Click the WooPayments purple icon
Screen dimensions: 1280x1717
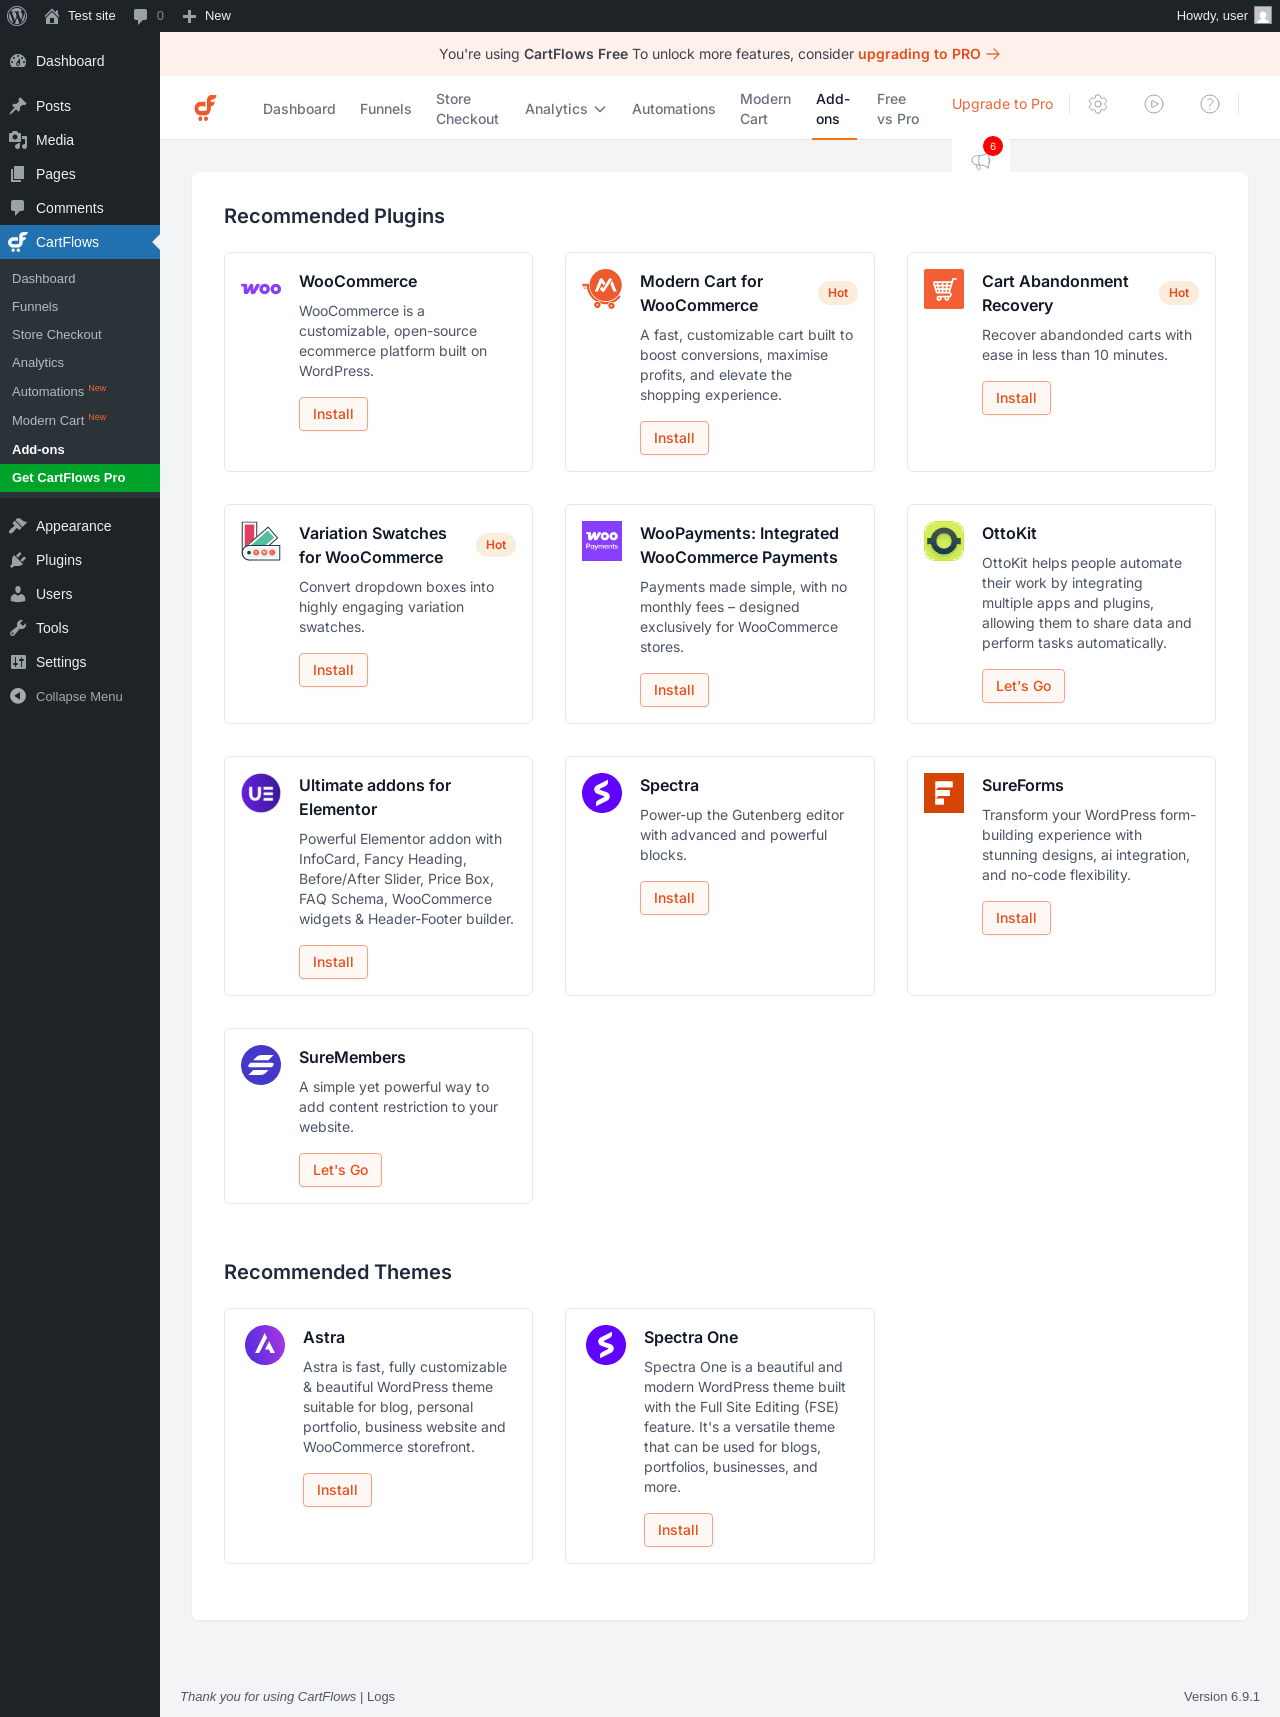coord(602,541)
